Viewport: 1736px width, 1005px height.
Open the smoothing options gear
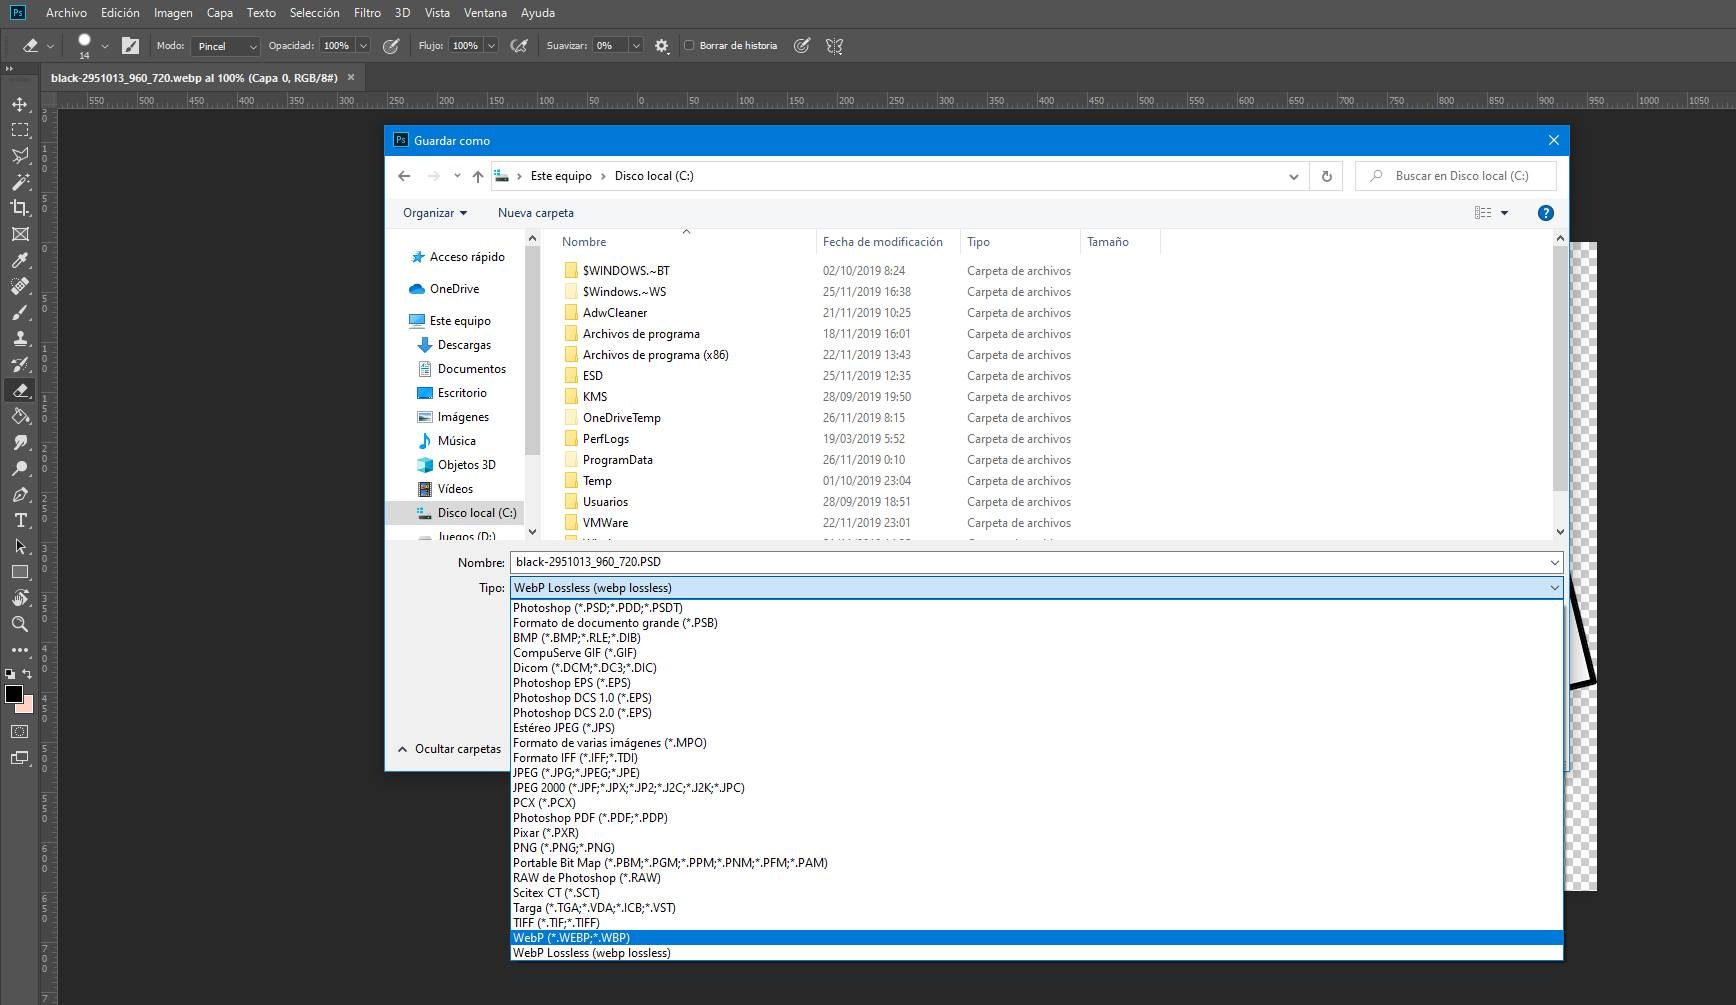point(661,46)
